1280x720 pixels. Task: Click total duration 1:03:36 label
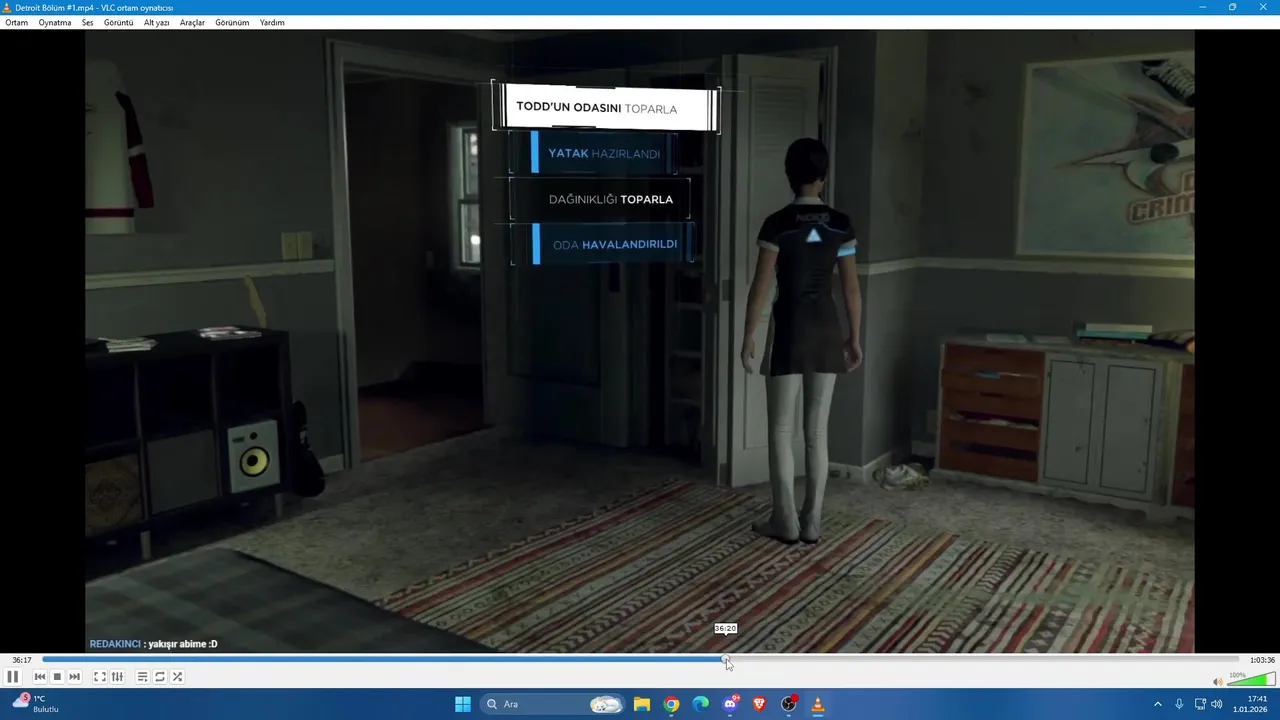click(1262, 660)
